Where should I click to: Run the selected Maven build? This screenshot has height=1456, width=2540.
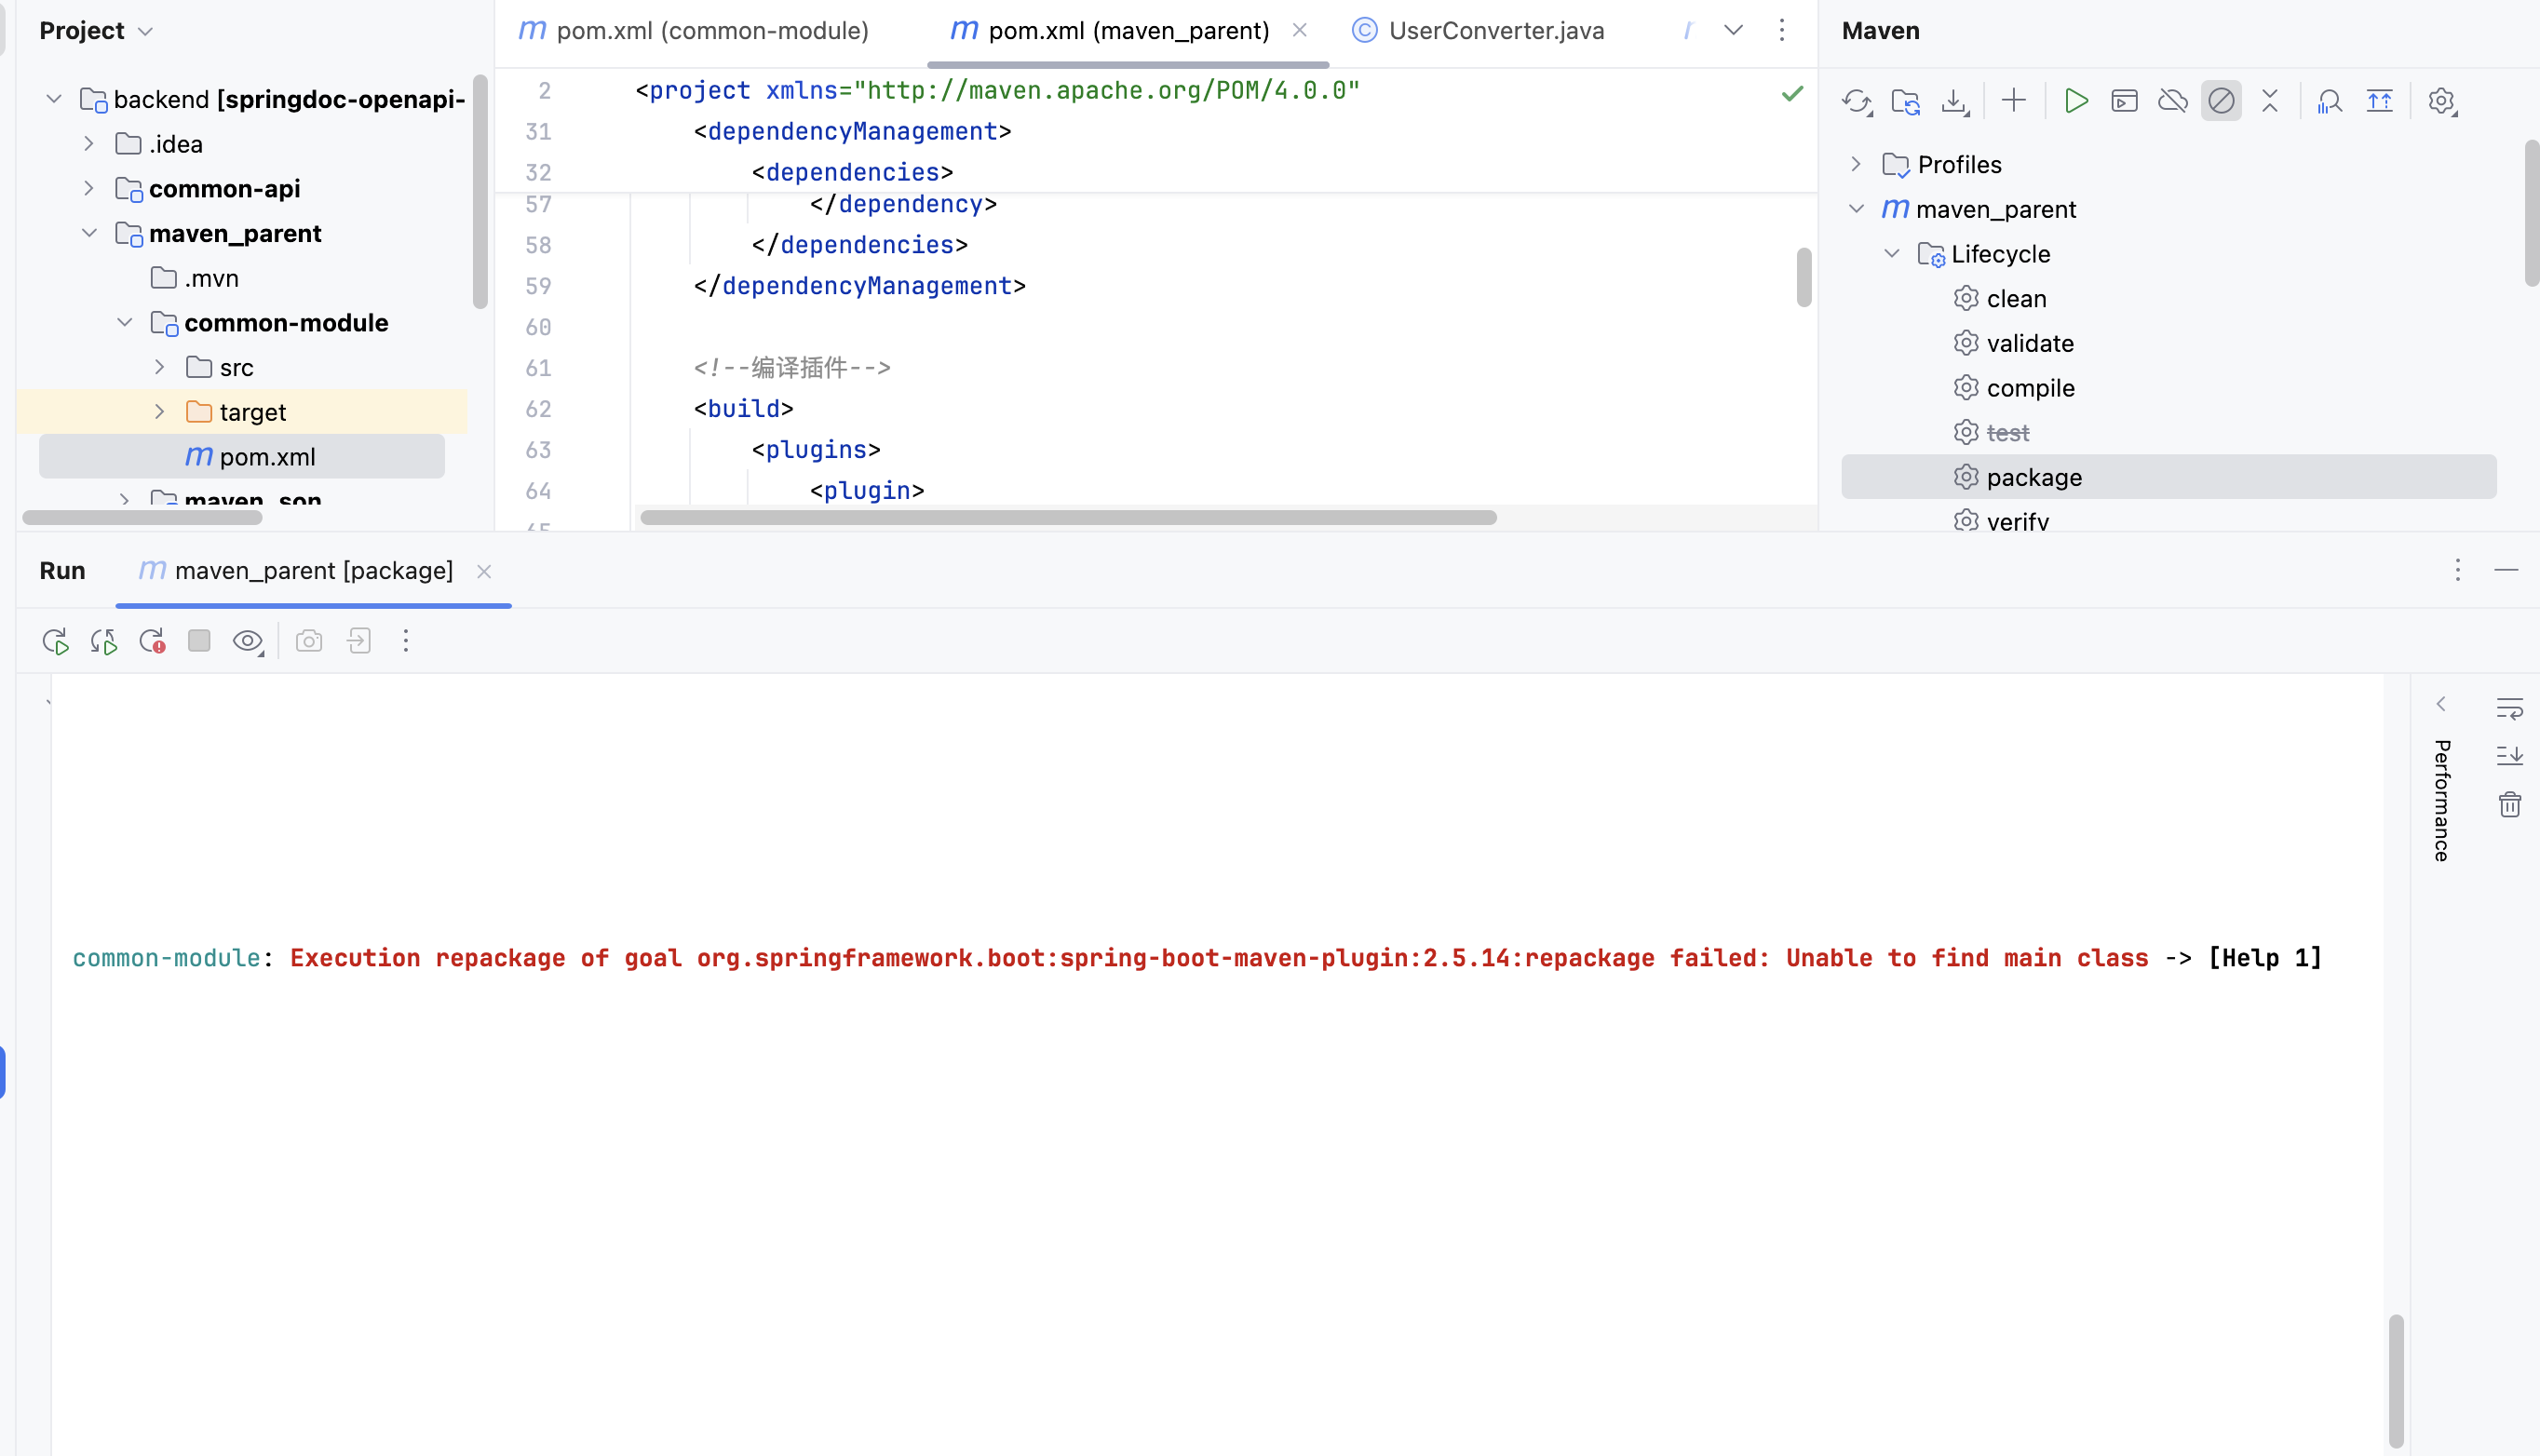pyautogui.click(x=2076, y=101)
